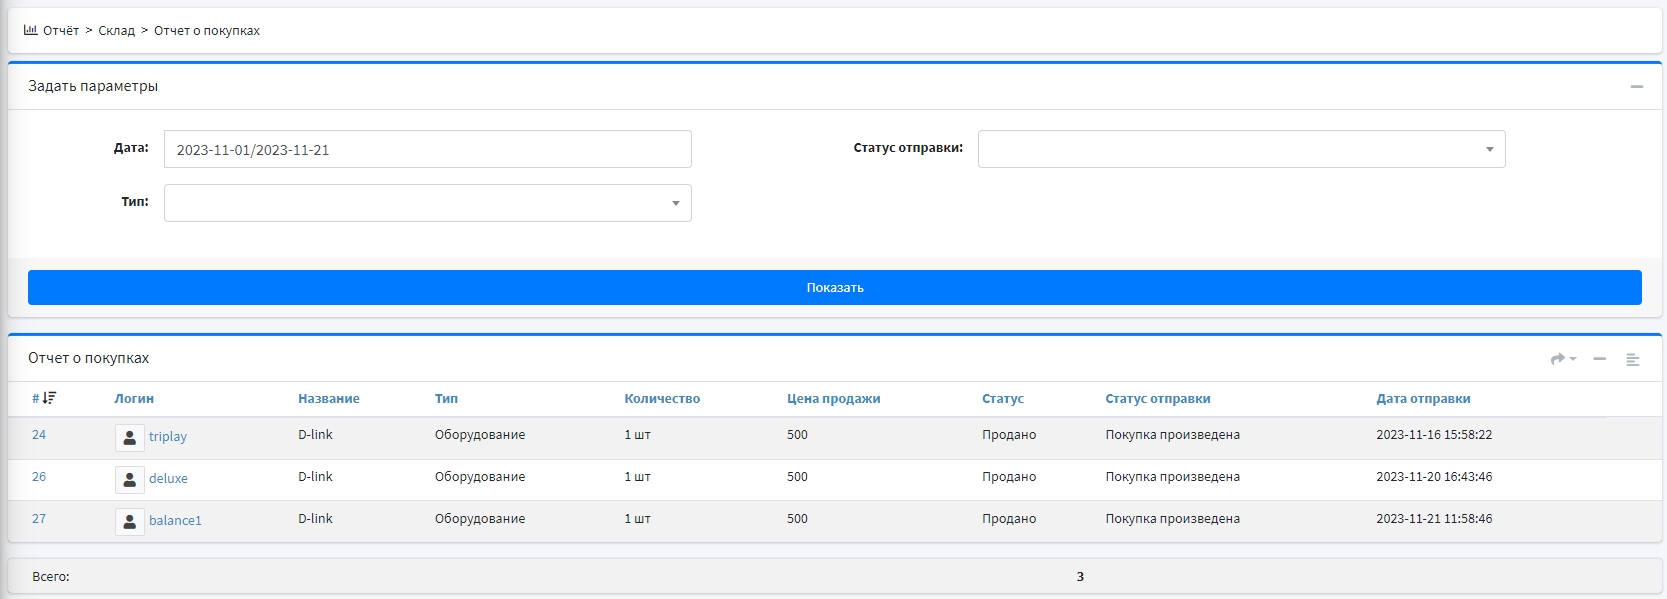The height and width of the screenshot is (599, 1667).
Task: Click user avatar icon beside triplay
Action: pyautogui.click(x=130, y=437)
